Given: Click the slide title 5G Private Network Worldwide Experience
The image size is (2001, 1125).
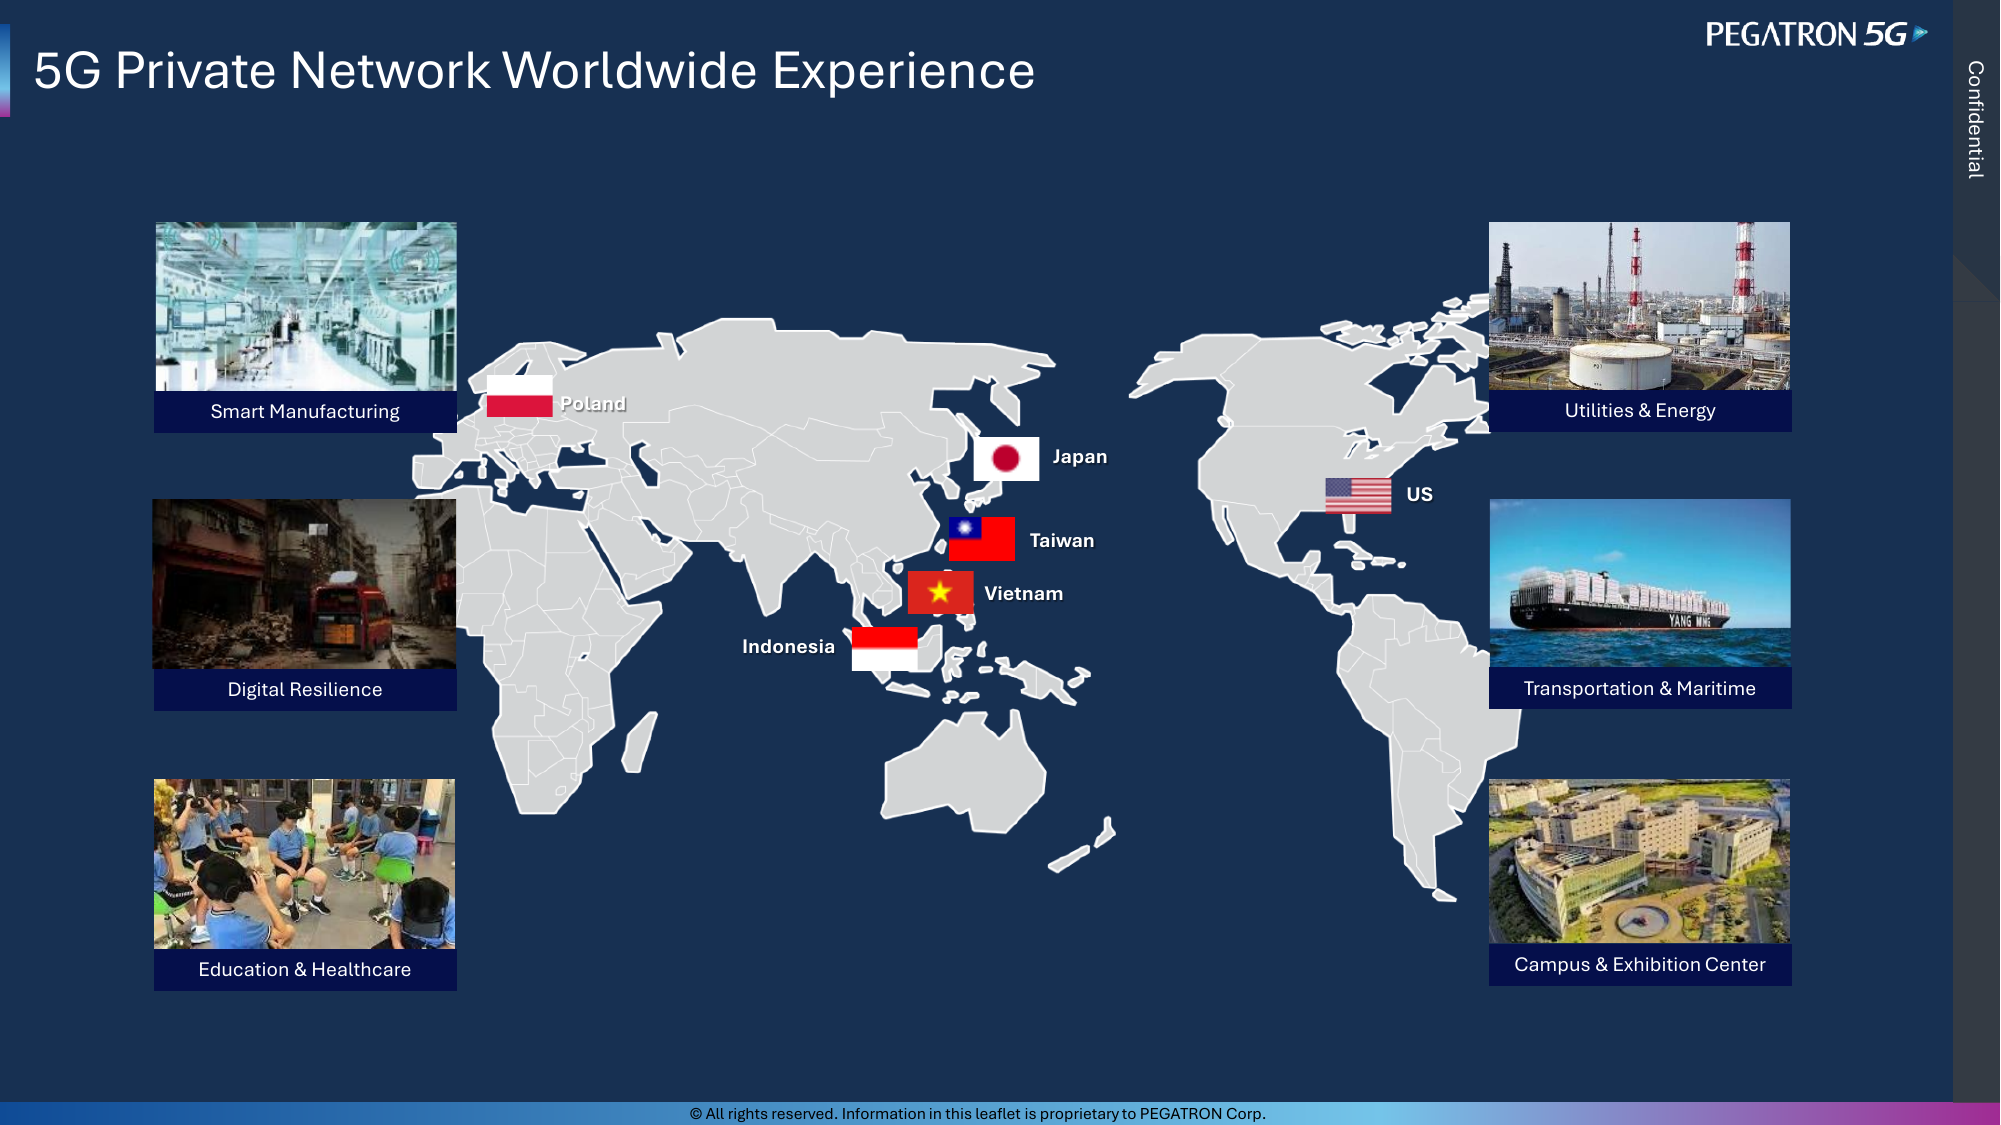Looking at the screenshot, I should [535, 71].
